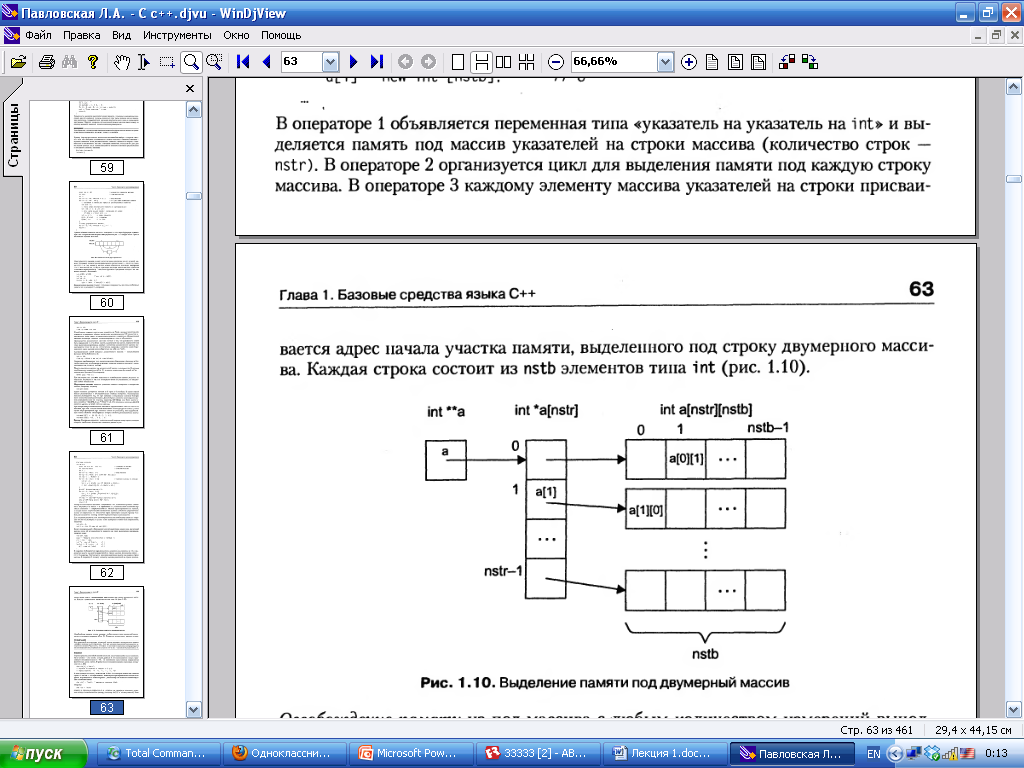The width and height of the screenshot is (1024, 768).
Task: Select the Страницы side tab
Action: 12,135
